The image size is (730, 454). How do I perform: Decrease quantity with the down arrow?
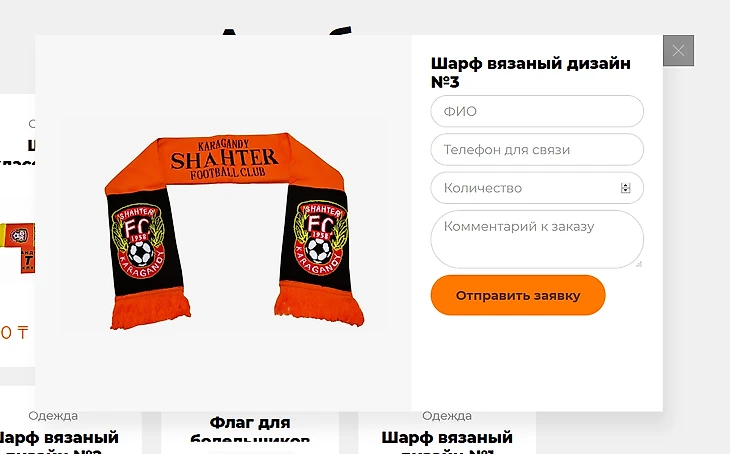[x=626, y=190]
